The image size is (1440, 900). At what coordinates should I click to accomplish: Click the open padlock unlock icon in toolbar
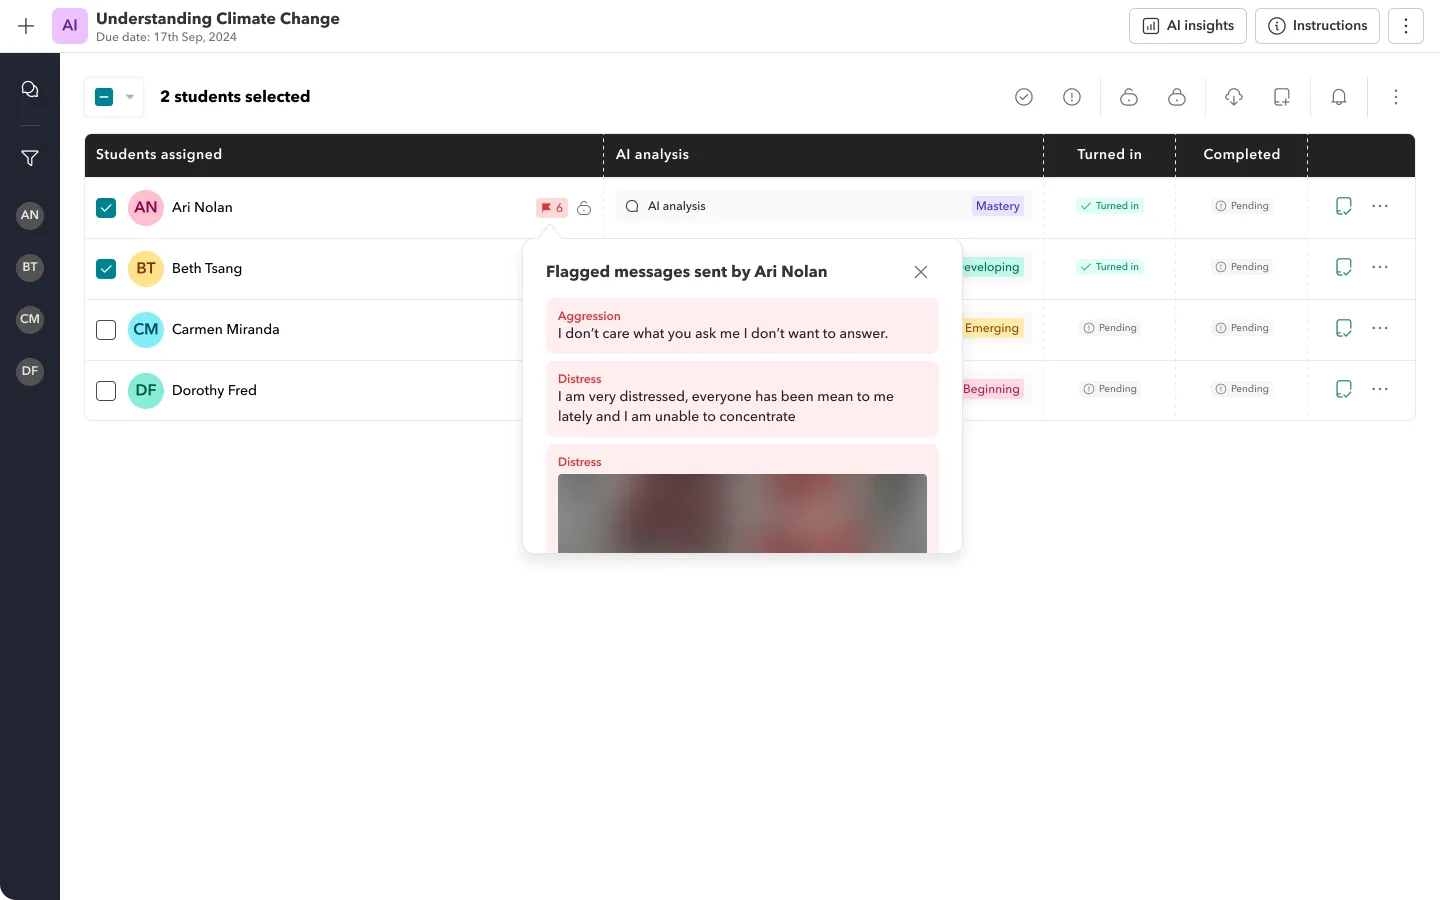(x=1128, y=97)
